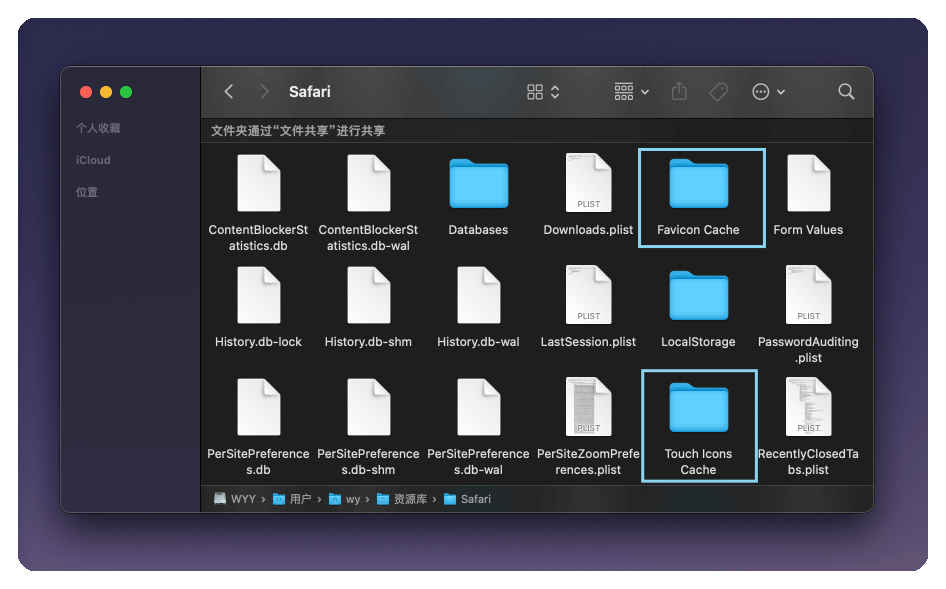Click the 文件夹通过“文件共享”进行共享 banner text
Viewport: 946px width, 589px height.
pyautogui.click(x=298, y=131)
